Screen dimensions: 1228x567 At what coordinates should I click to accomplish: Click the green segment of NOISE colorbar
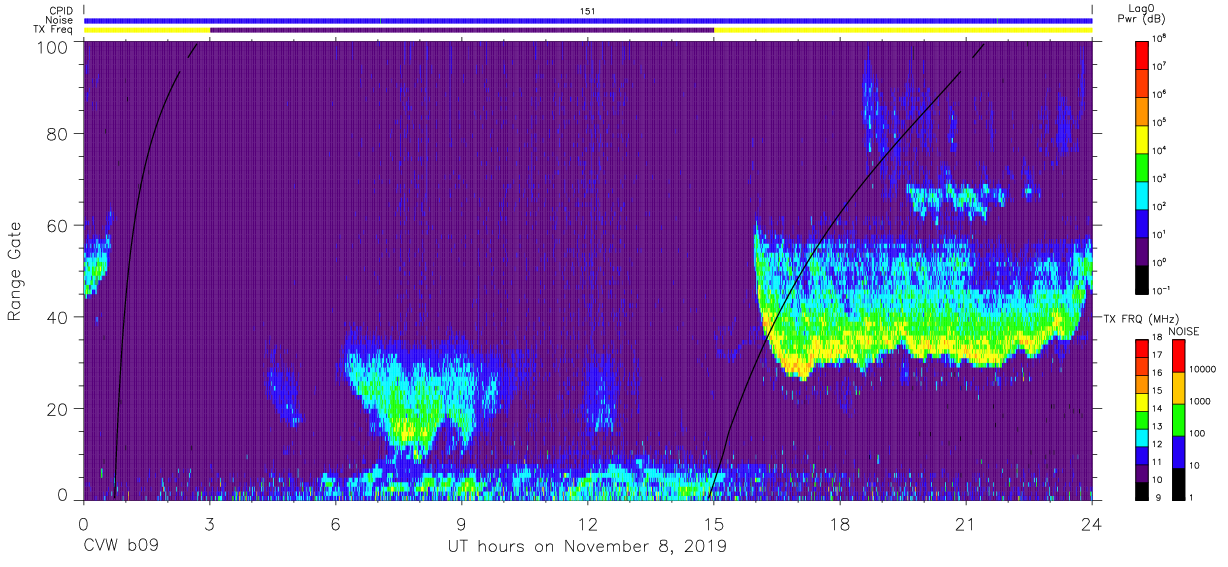tap(1180, 419)
